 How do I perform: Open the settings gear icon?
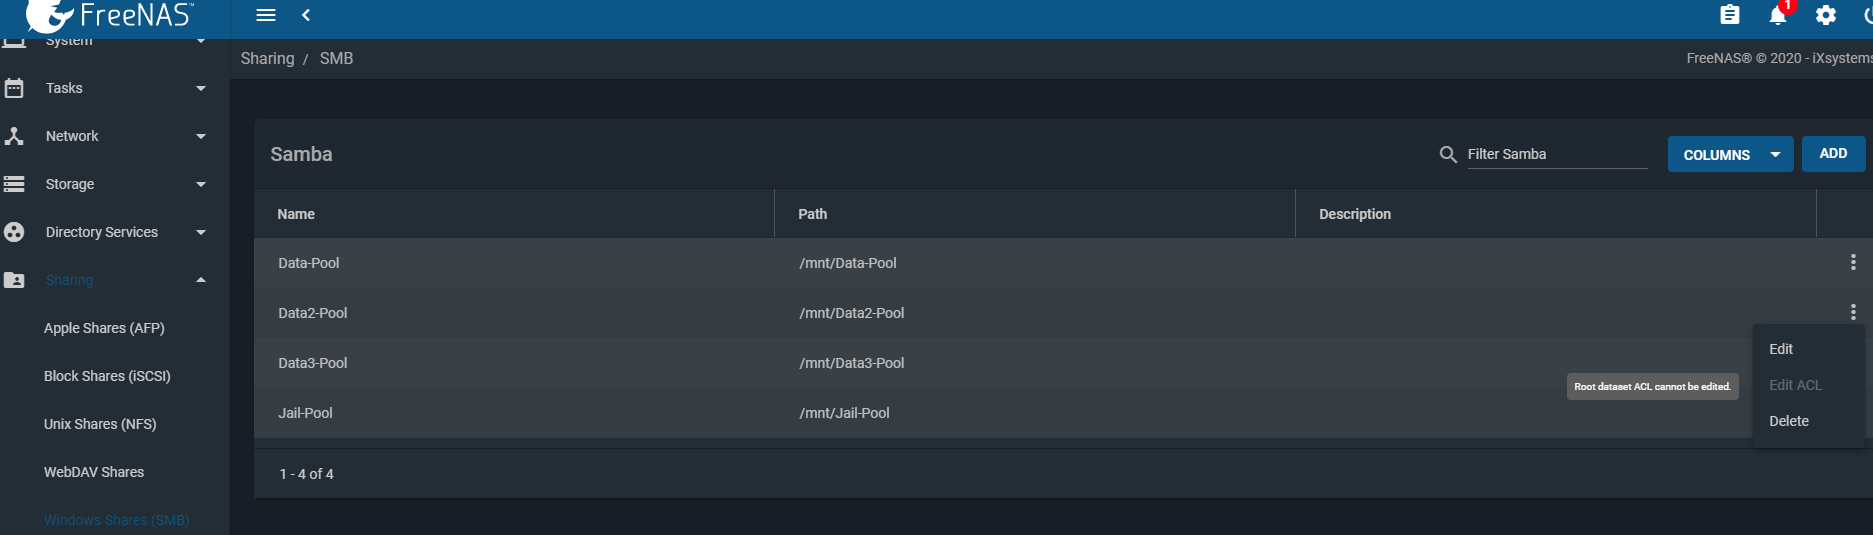[1826, 15]
